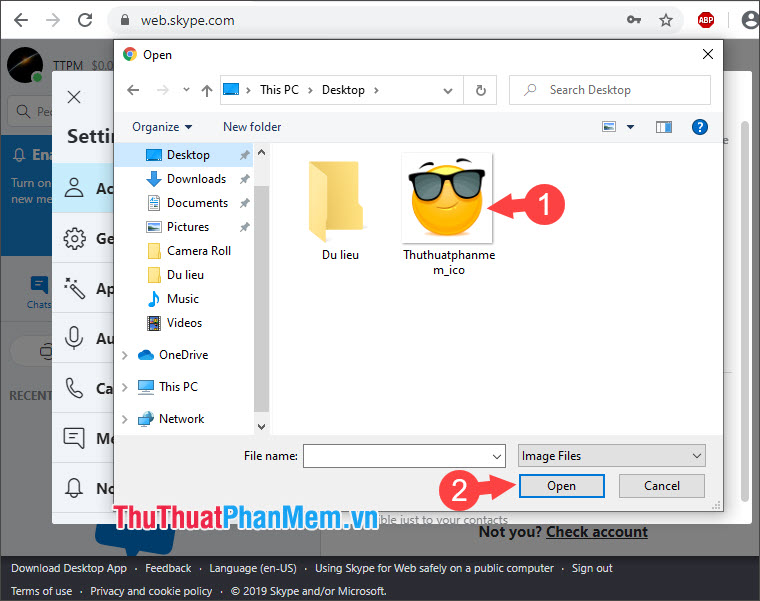Select the Du lieu folder thumbnail

[340, 210]
